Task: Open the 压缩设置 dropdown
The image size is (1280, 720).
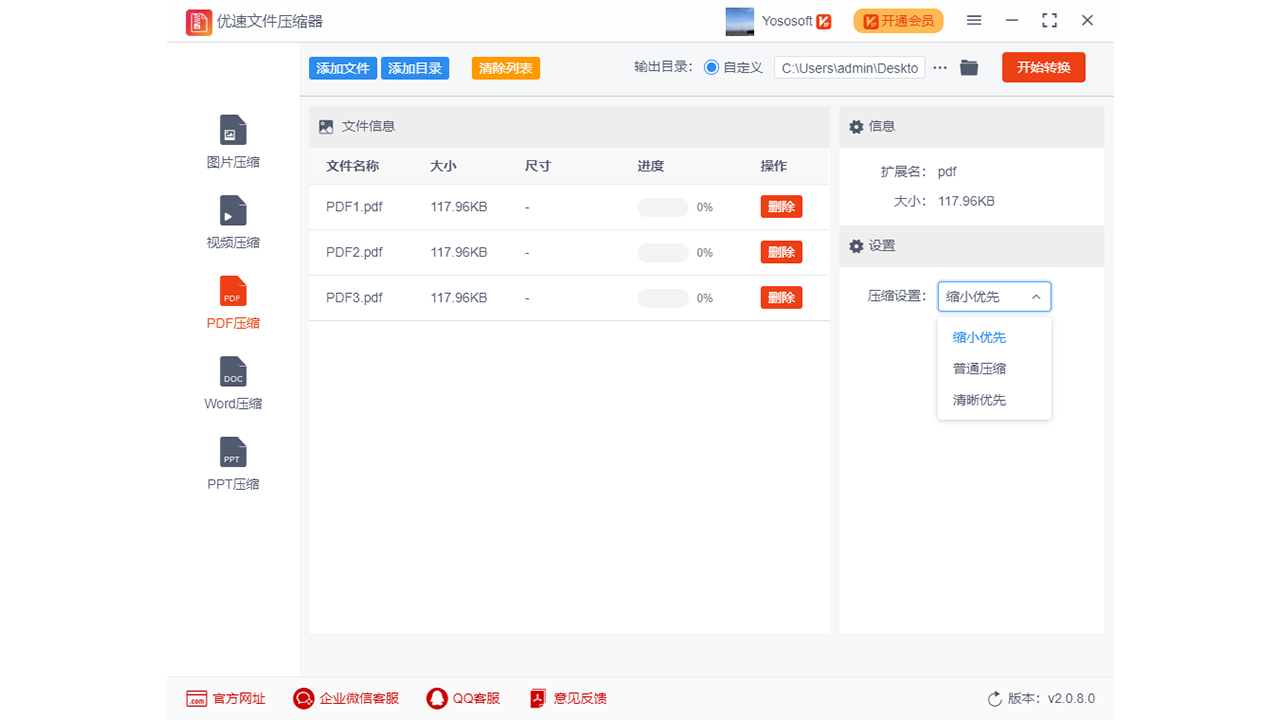Action: 994,296
